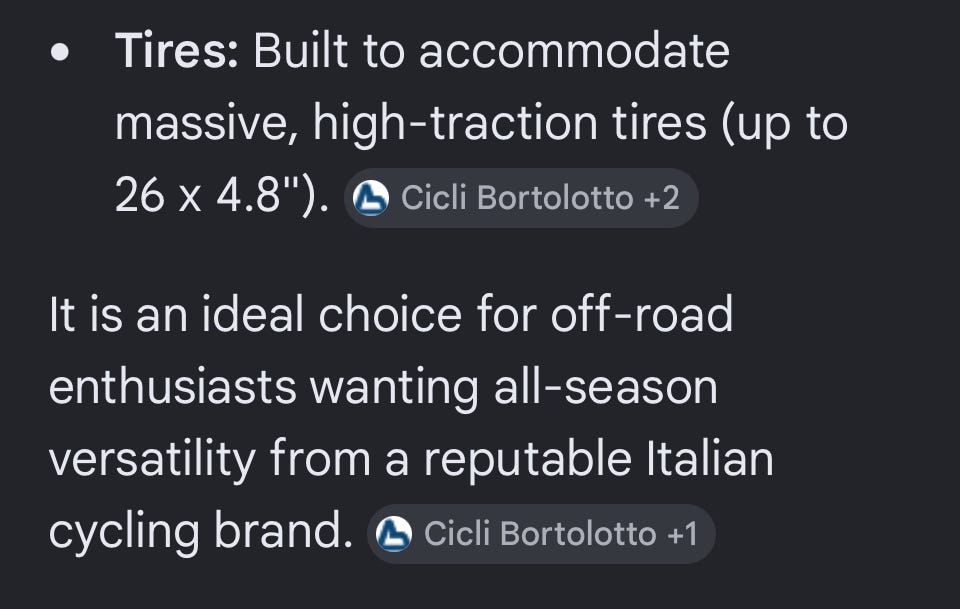Select the Cicli Bortolotto text in the final citation
Screen dimensions: 960x609
pos(540,534)
